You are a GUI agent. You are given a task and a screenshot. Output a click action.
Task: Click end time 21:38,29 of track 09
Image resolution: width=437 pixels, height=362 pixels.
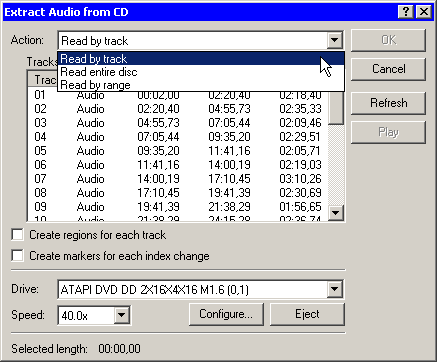(x=229, y=207)
